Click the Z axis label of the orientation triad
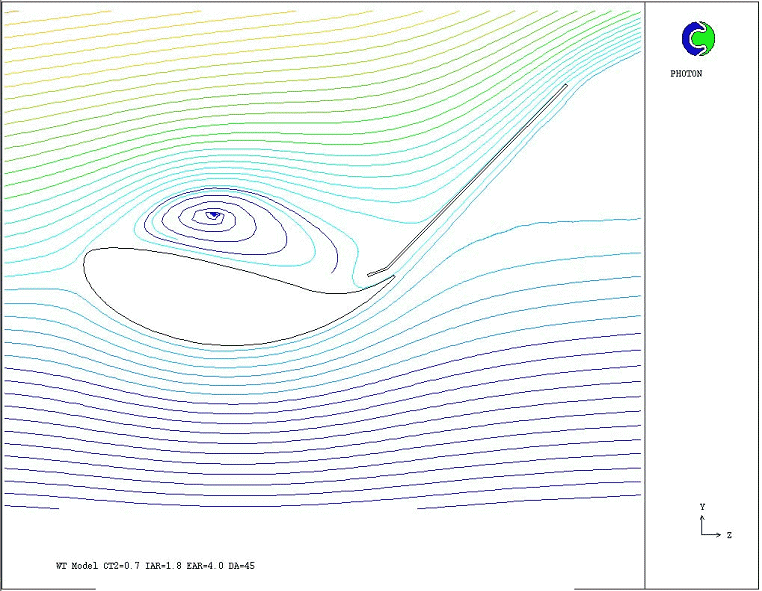 click(729, 536)
